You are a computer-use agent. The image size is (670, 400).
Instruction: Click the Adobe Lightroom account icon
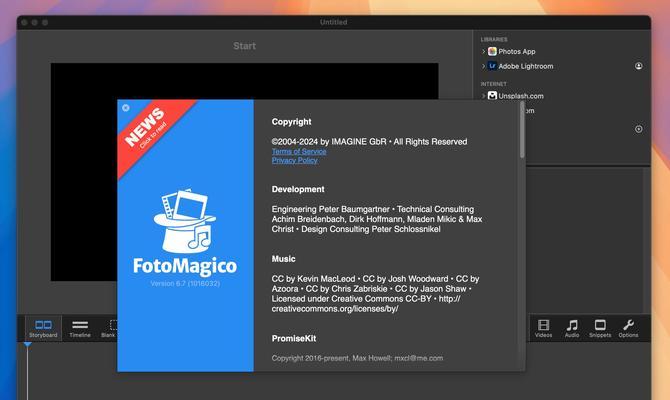pyautogui.click(x=638, y=66)
